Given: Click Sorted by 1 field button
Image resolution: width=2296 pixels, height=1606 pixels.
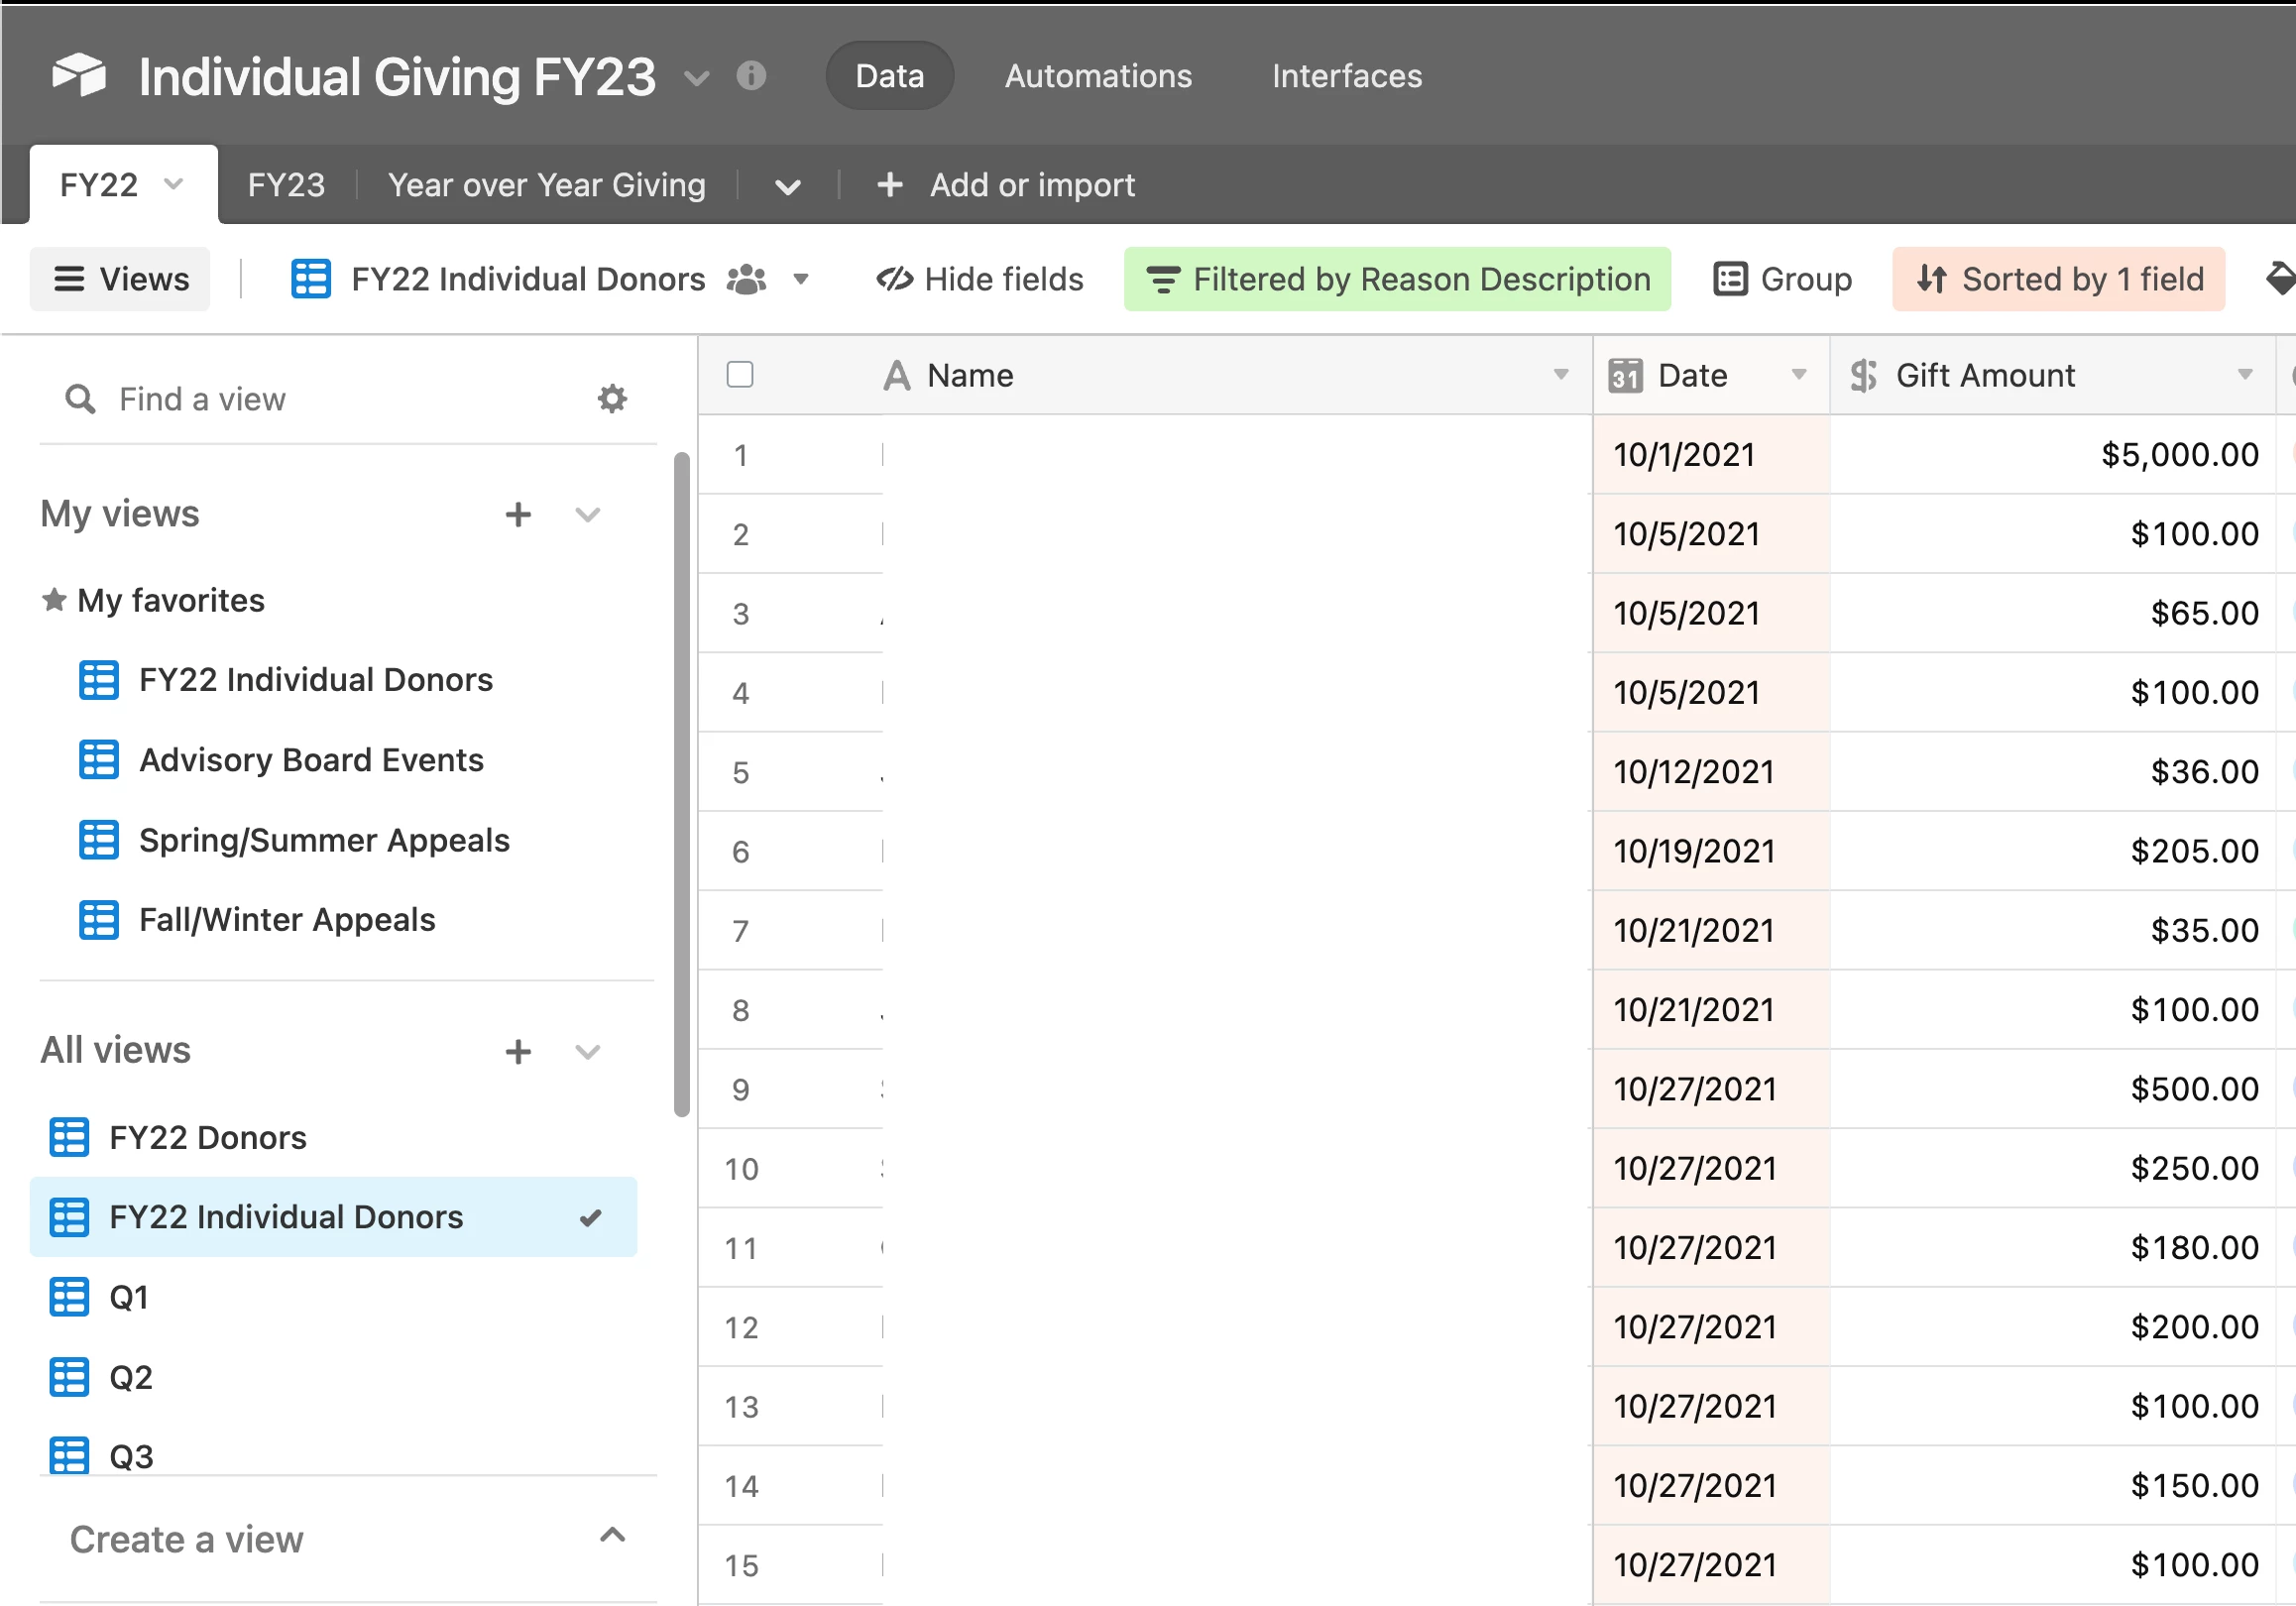Looking at the screenshot, I should click(x=2058, y=279).
